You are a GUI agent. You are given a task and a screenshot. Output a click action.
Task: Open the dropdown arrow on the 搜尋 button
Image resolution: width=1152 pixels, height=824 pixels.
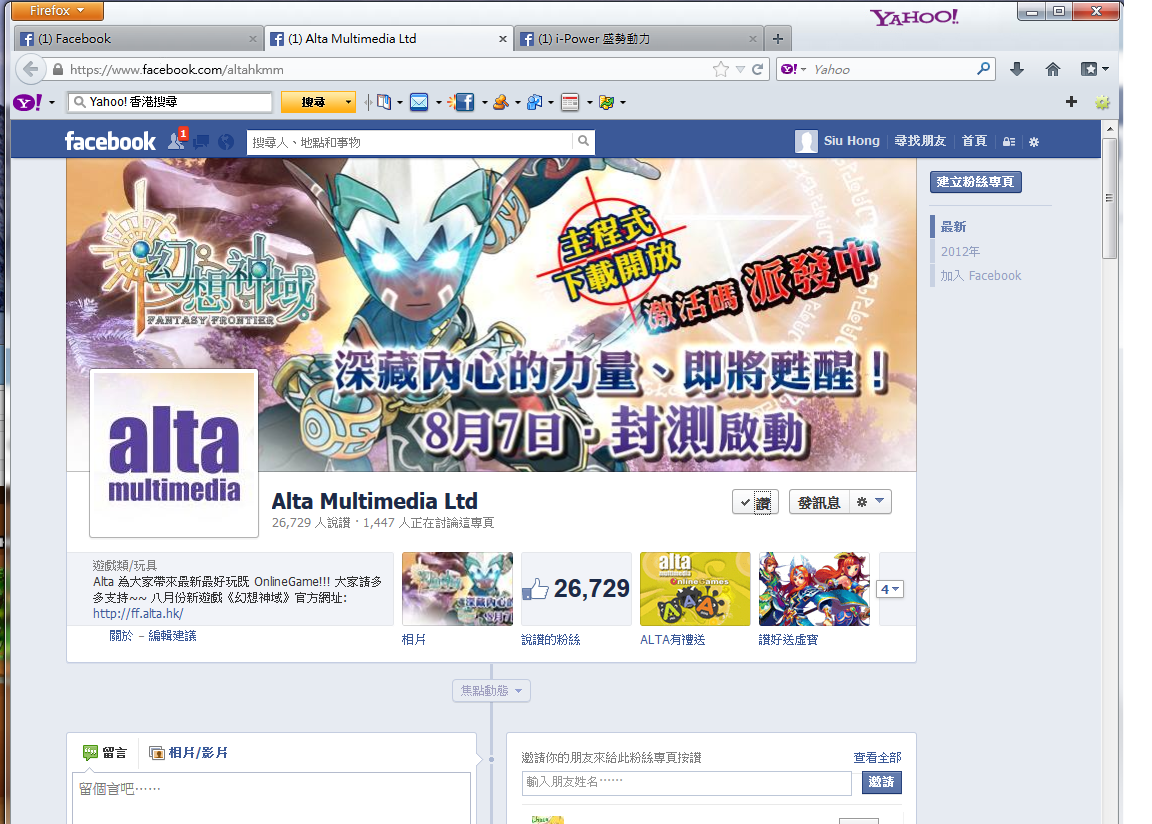348,102
